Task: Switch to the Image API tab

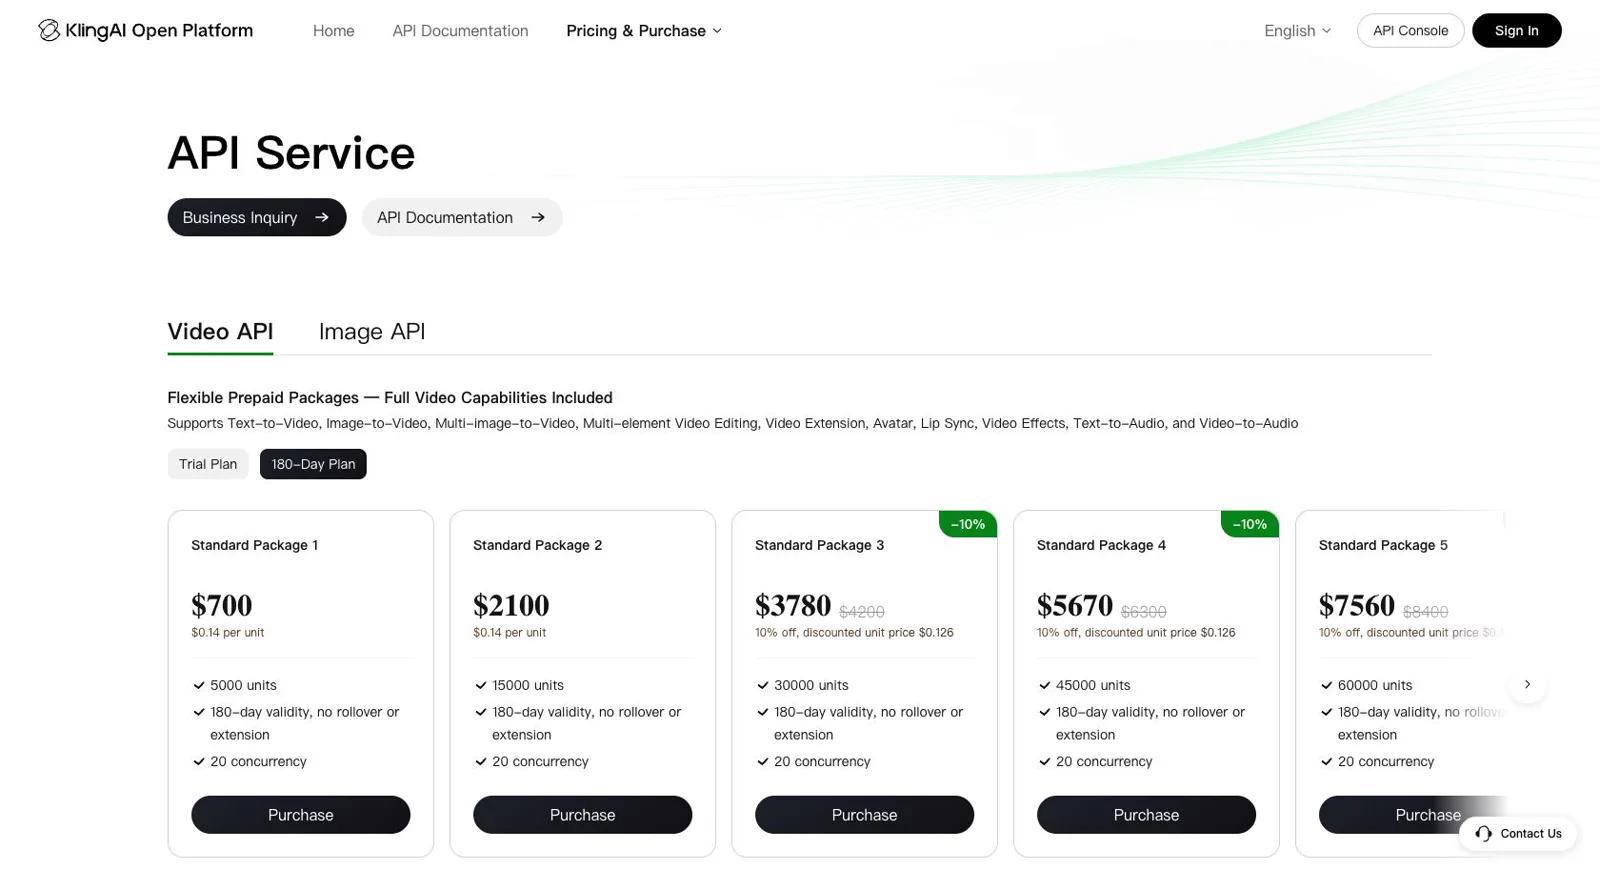Action: point(372,331)
